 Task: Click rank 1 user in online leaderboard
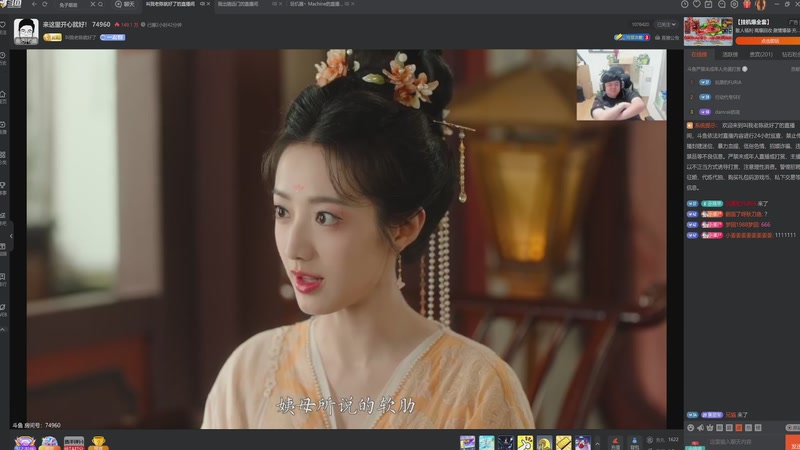(728, 82)
